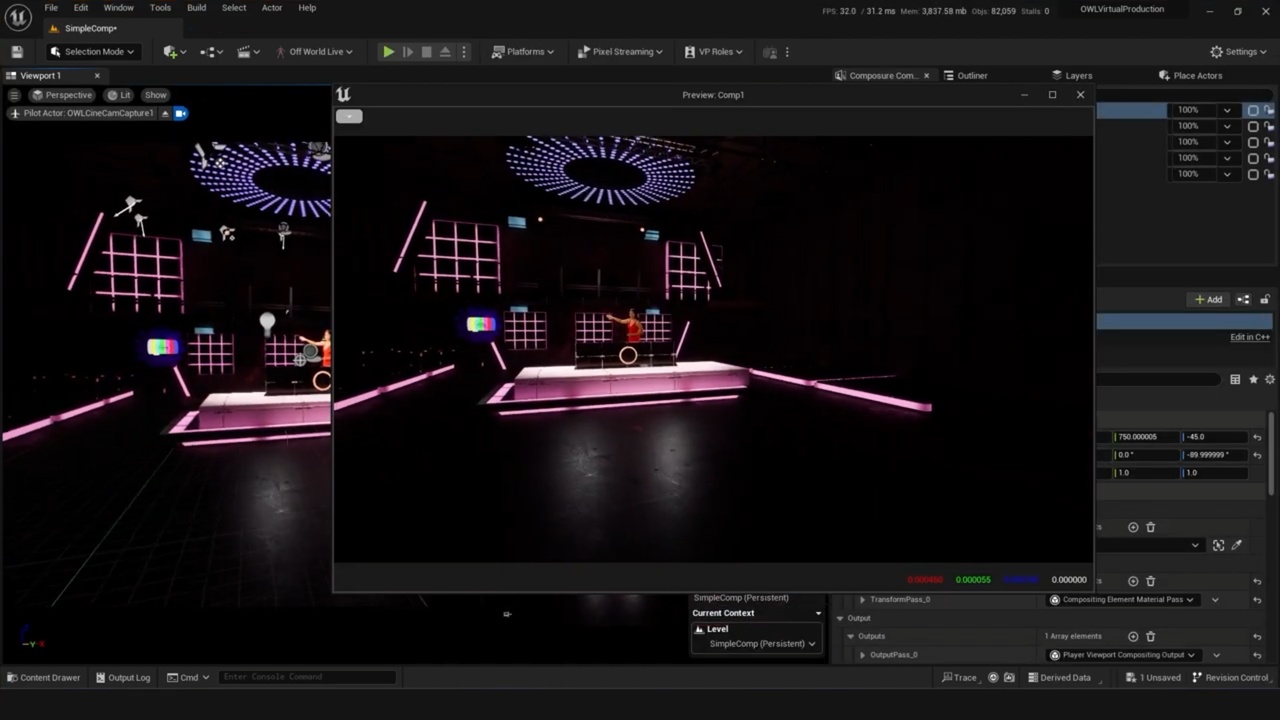This screenshot has width=1280, height=720.
Task: Click the eject icon beside Pilot Actor
Action: click(165, 114)
